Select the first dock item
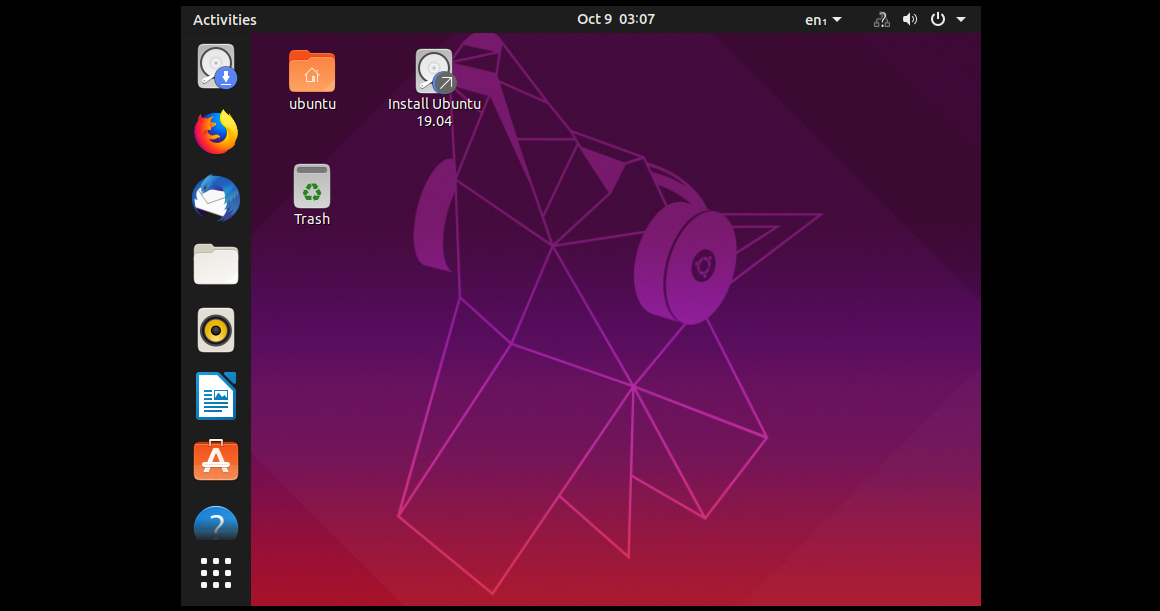The width and height of the screenshot is (1160, 611). tap(215, 66)
